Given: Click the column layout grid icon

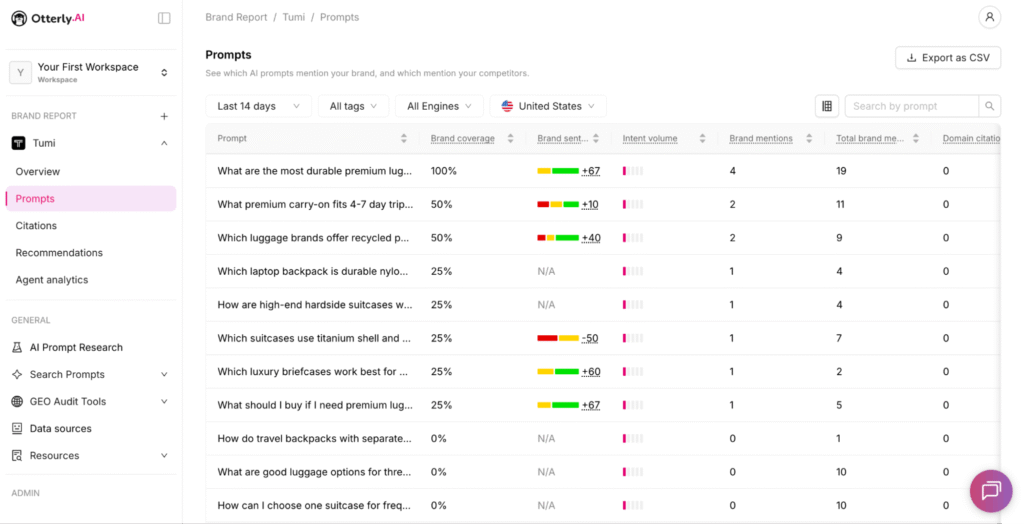Looking at the screenshot, I should 827,106.
